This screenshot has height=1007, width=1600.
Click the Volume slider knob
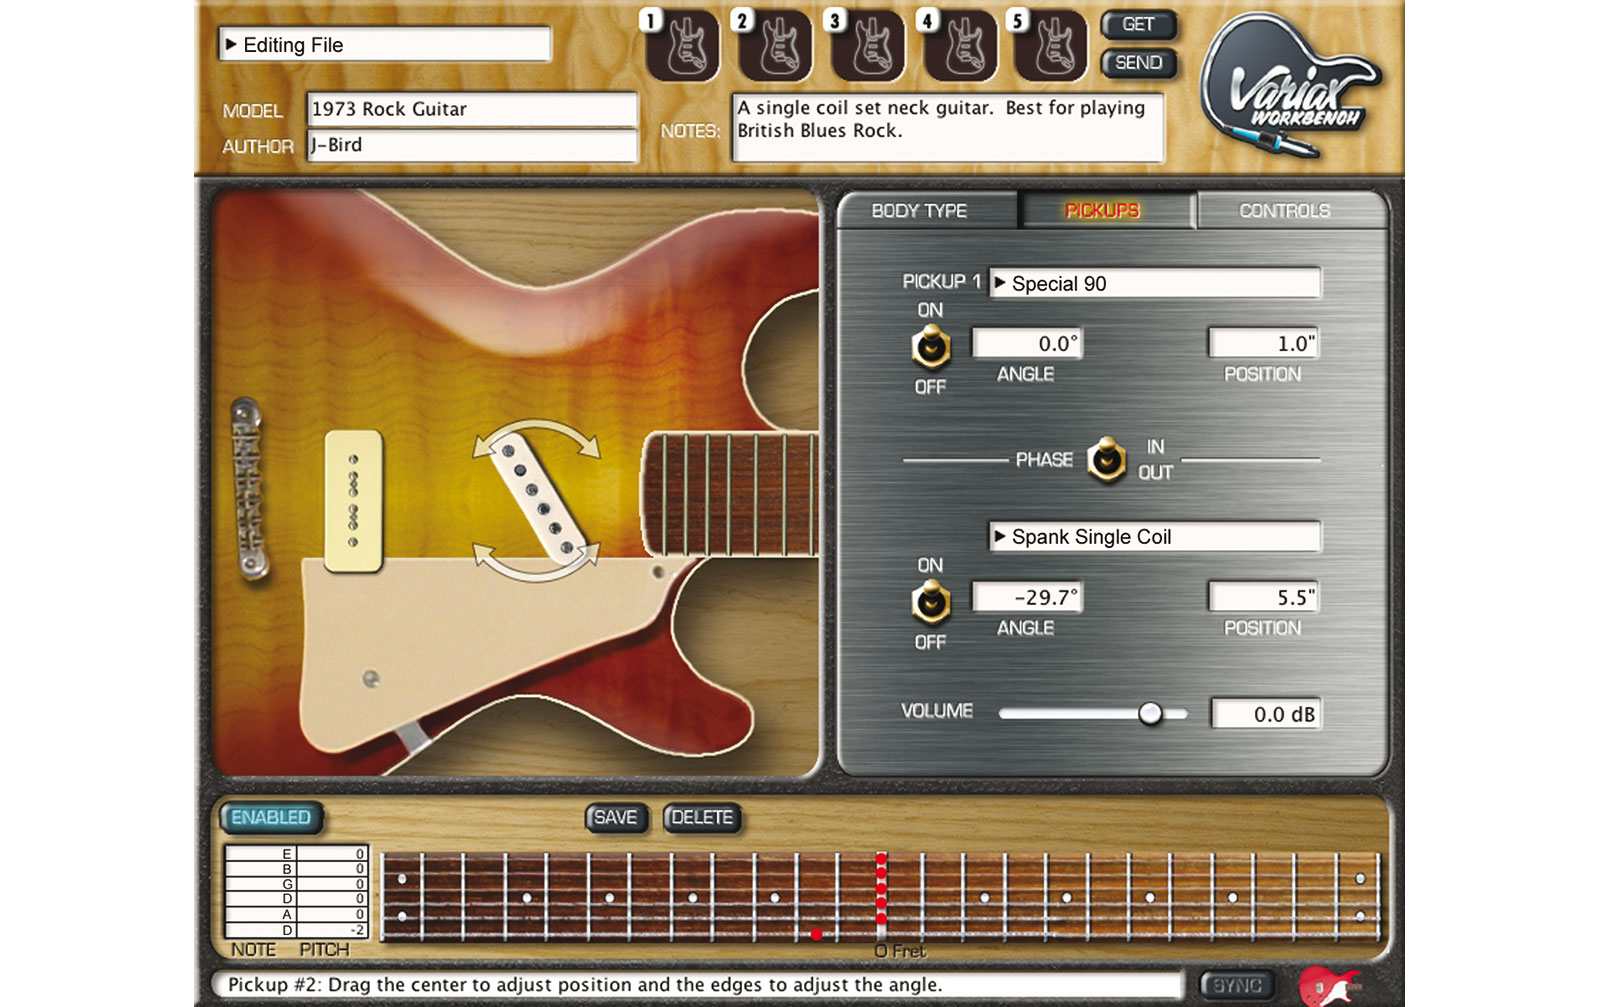pos(1150,713)
